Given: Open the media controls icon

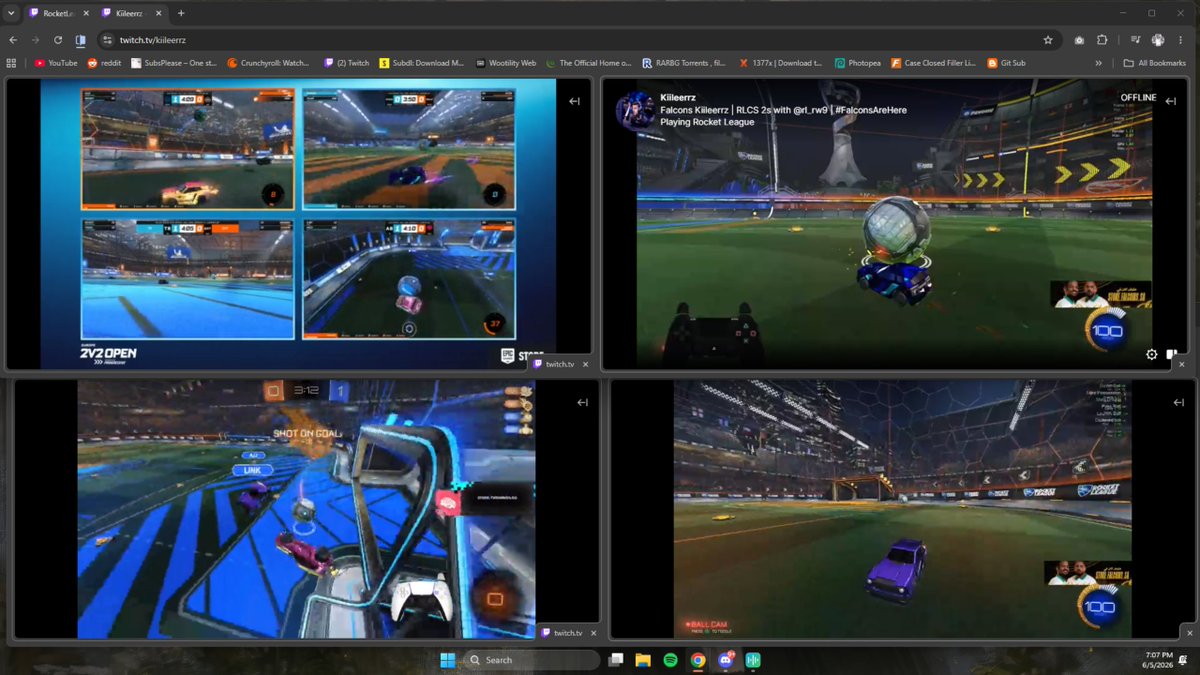Looking at the screenshot, I should (1135, 40).
